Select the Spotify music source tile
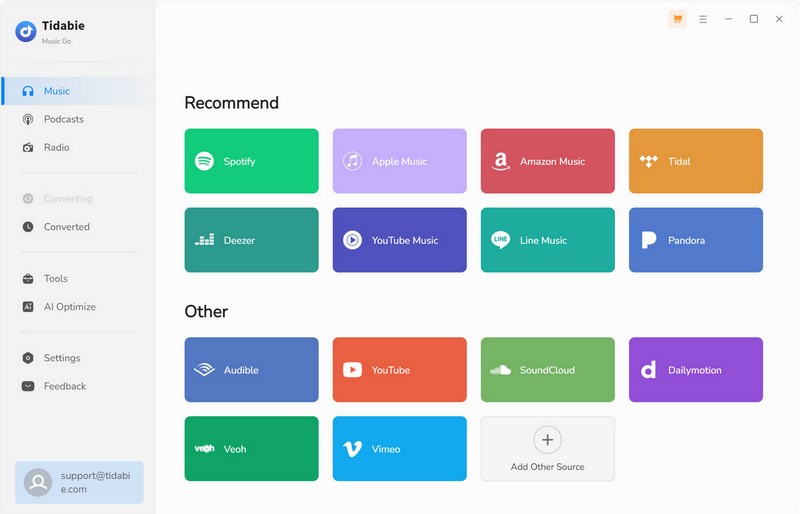The image size is (800, 514). 251,161
